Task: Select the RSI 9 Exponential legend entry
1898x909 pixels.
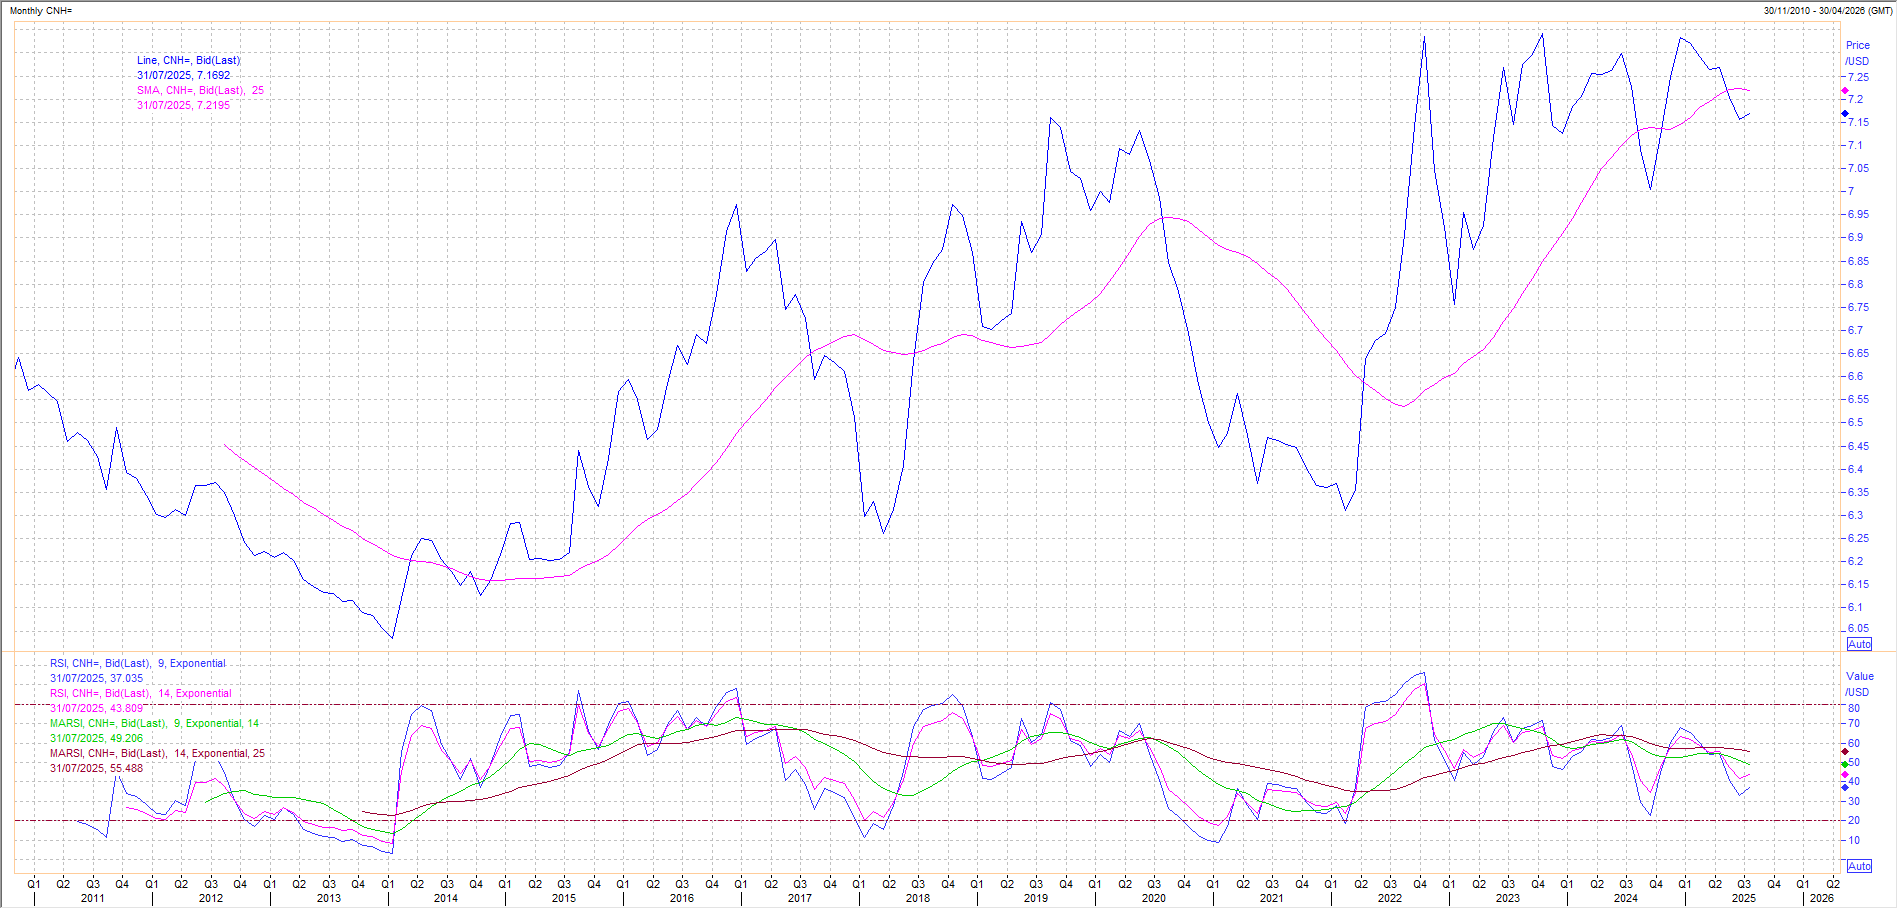Action: pos(138,664)
